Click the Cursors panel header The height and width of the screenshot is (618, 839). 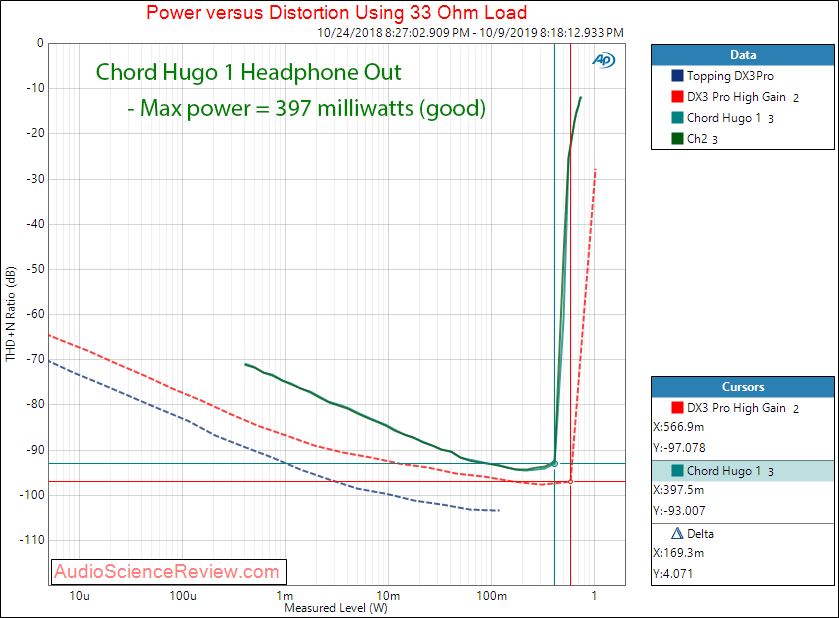[743, 386]
